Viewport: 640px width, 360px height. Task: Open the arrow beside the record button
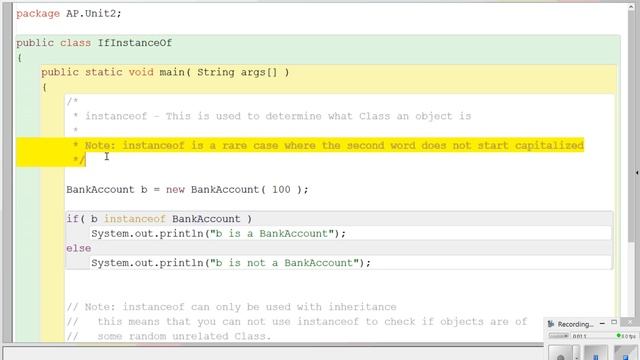576,353
